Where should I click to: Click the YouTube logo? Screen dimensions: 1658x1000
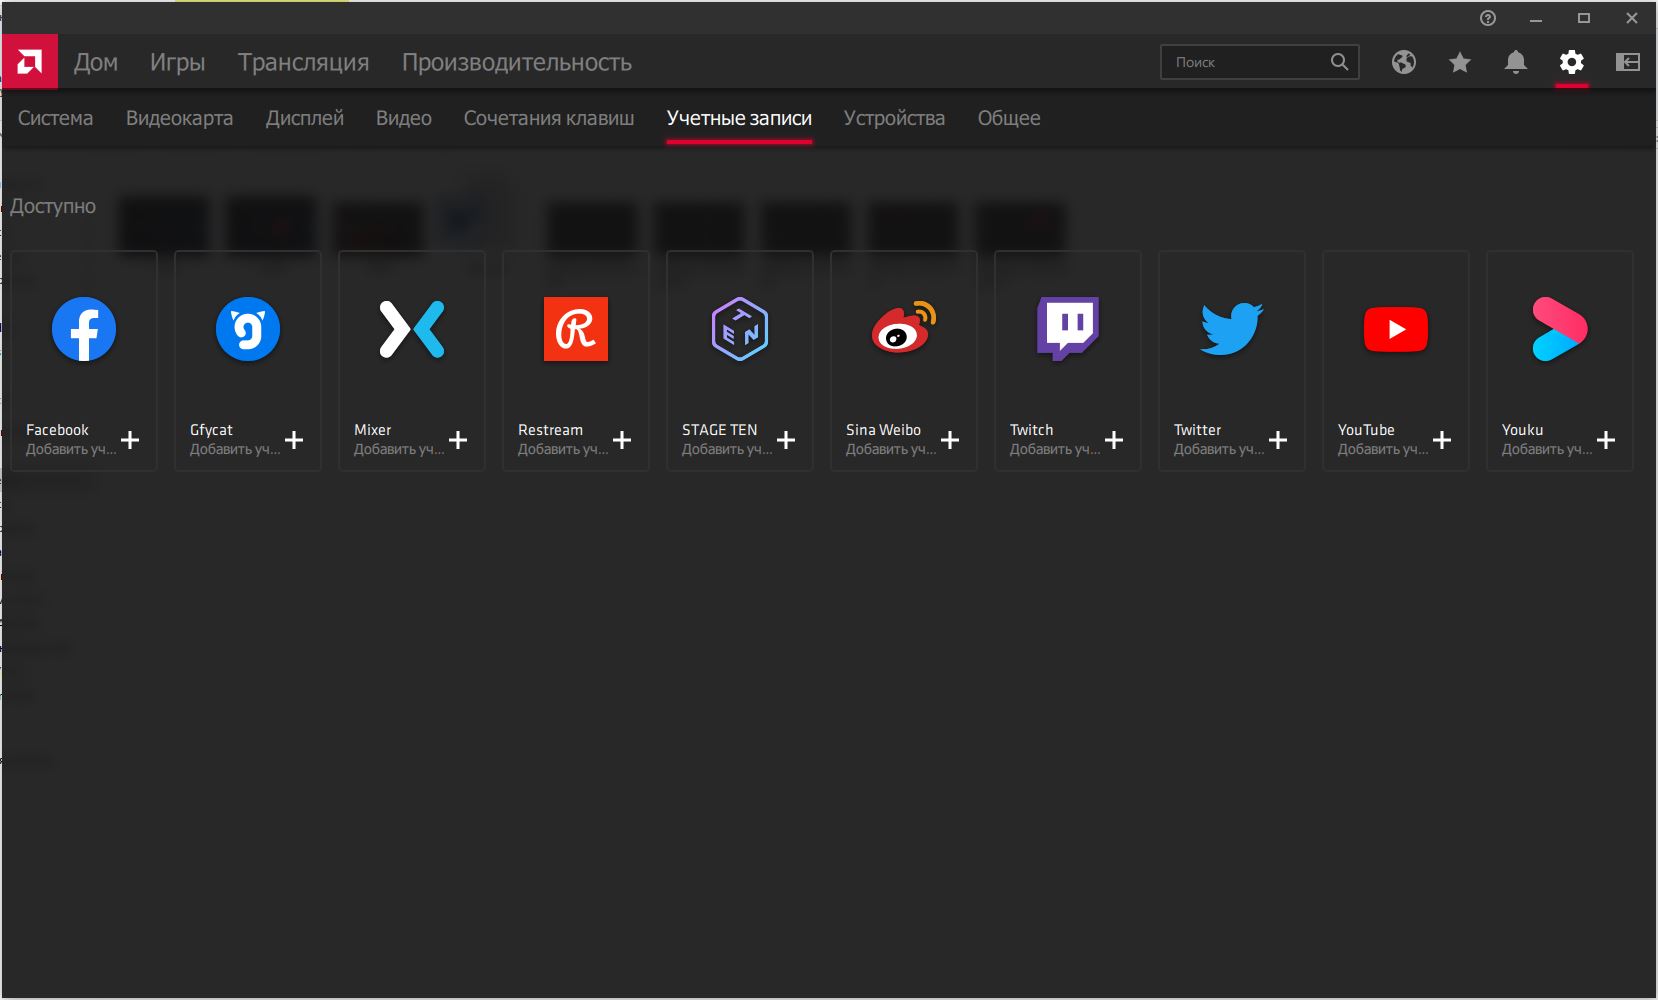coord(1396,329)
